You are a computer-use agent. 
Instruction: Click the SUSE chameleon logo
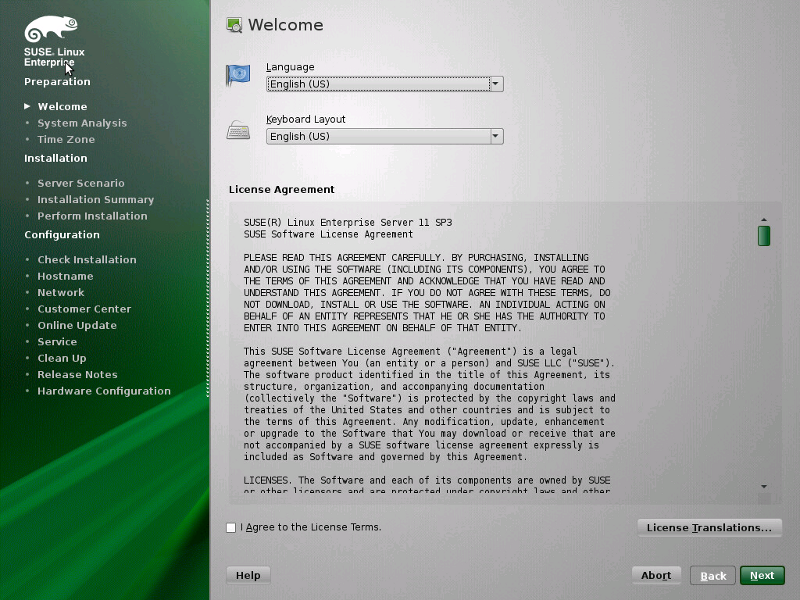(51, 29)
